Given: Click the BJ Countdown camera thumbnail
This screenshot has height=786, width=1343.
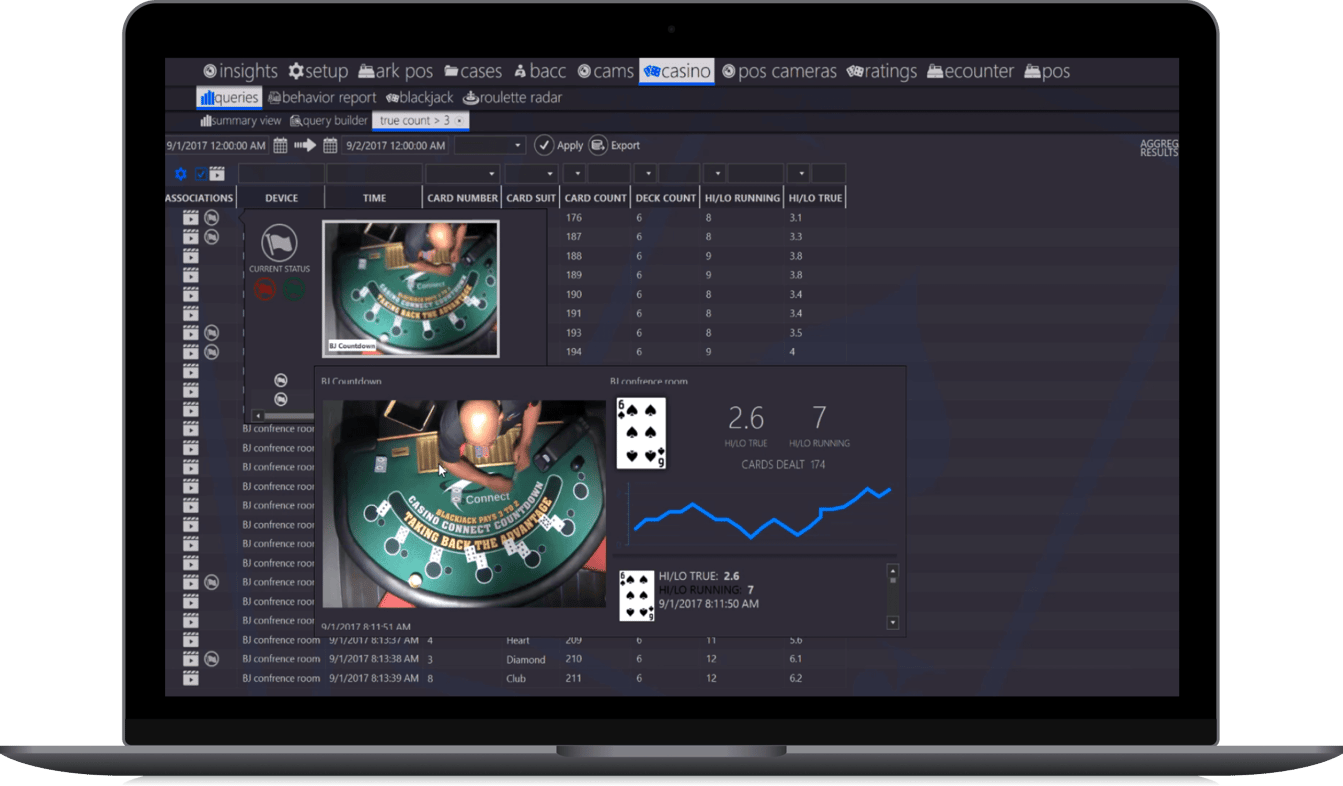Looking at the screenshot, I should click(x=411, y=289).
